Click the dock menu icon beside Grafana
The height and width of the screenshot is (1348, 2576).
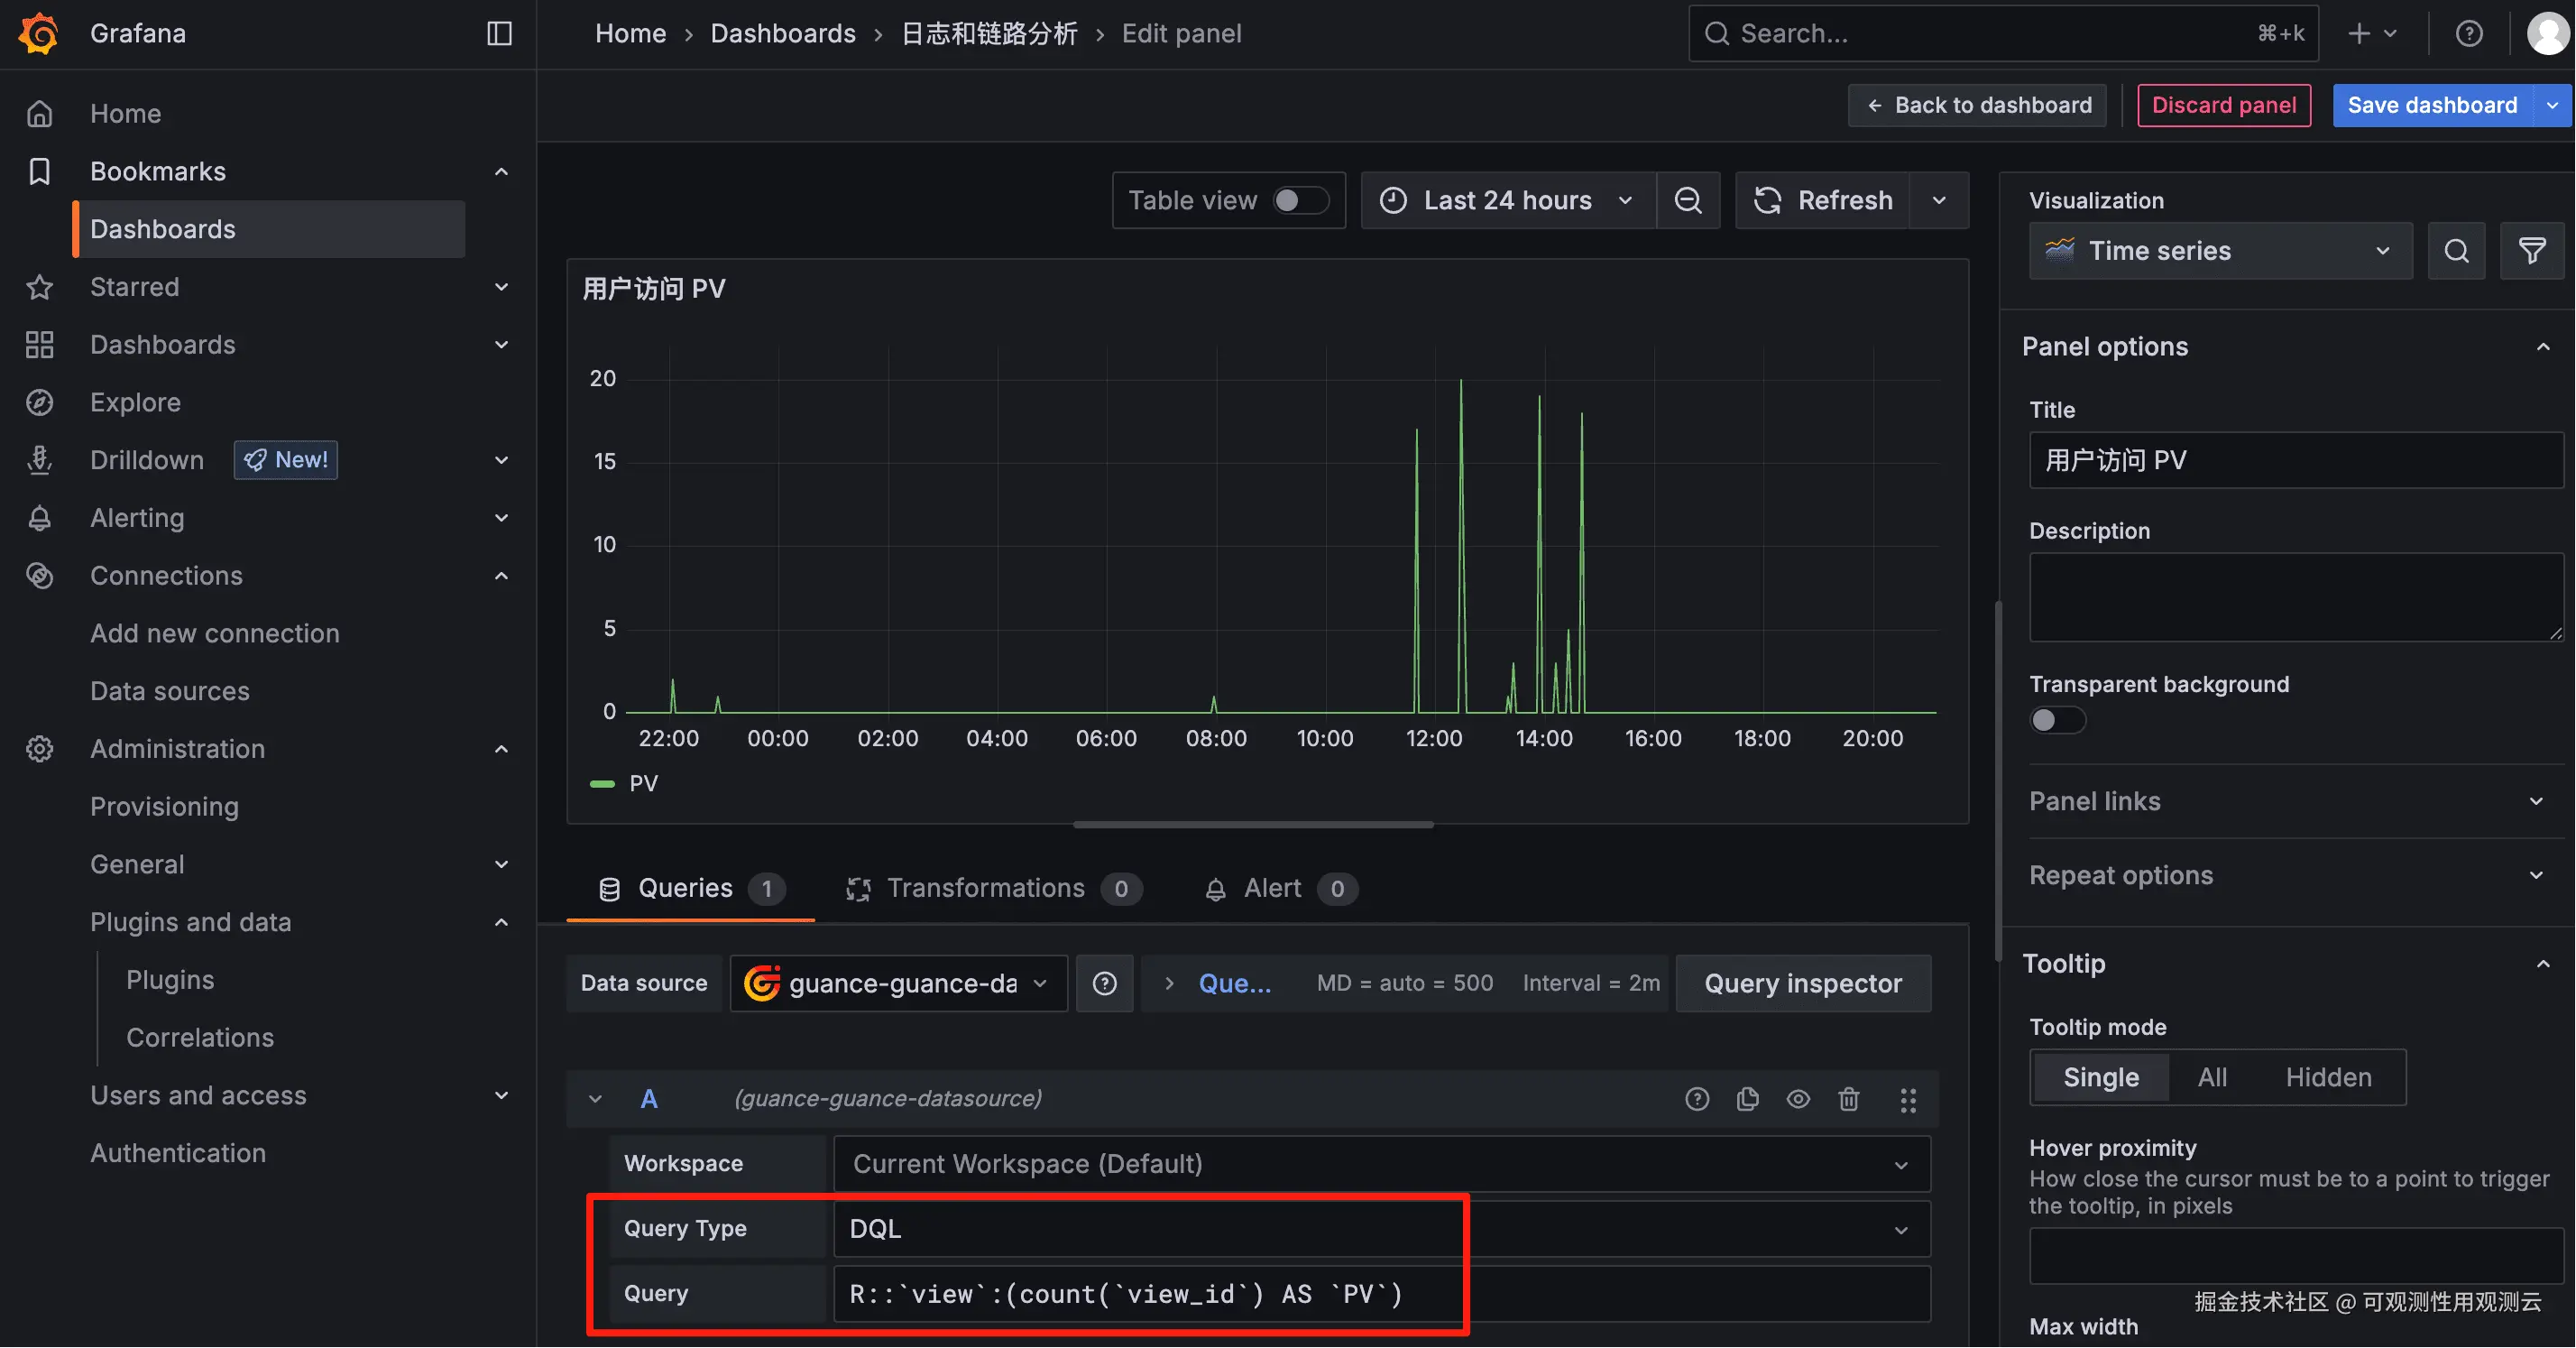499,33
